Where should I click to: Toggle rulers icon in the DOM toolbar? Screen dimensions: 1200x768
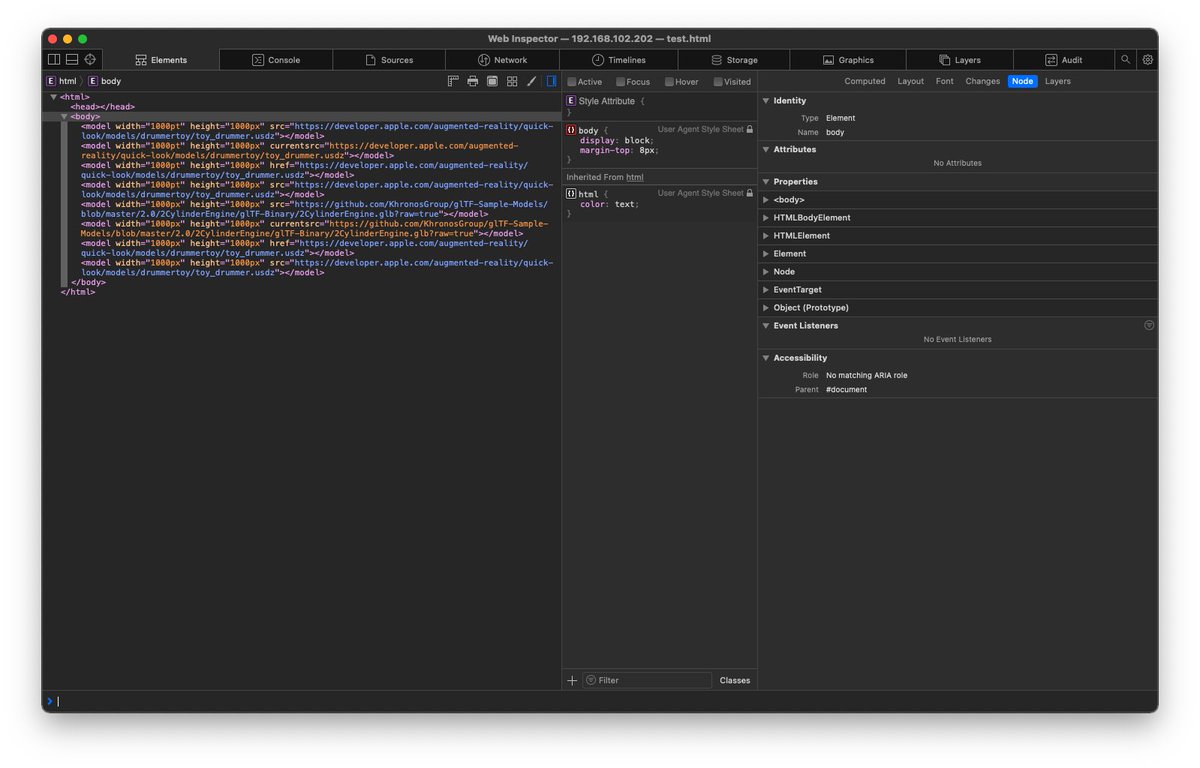(453, 81)
